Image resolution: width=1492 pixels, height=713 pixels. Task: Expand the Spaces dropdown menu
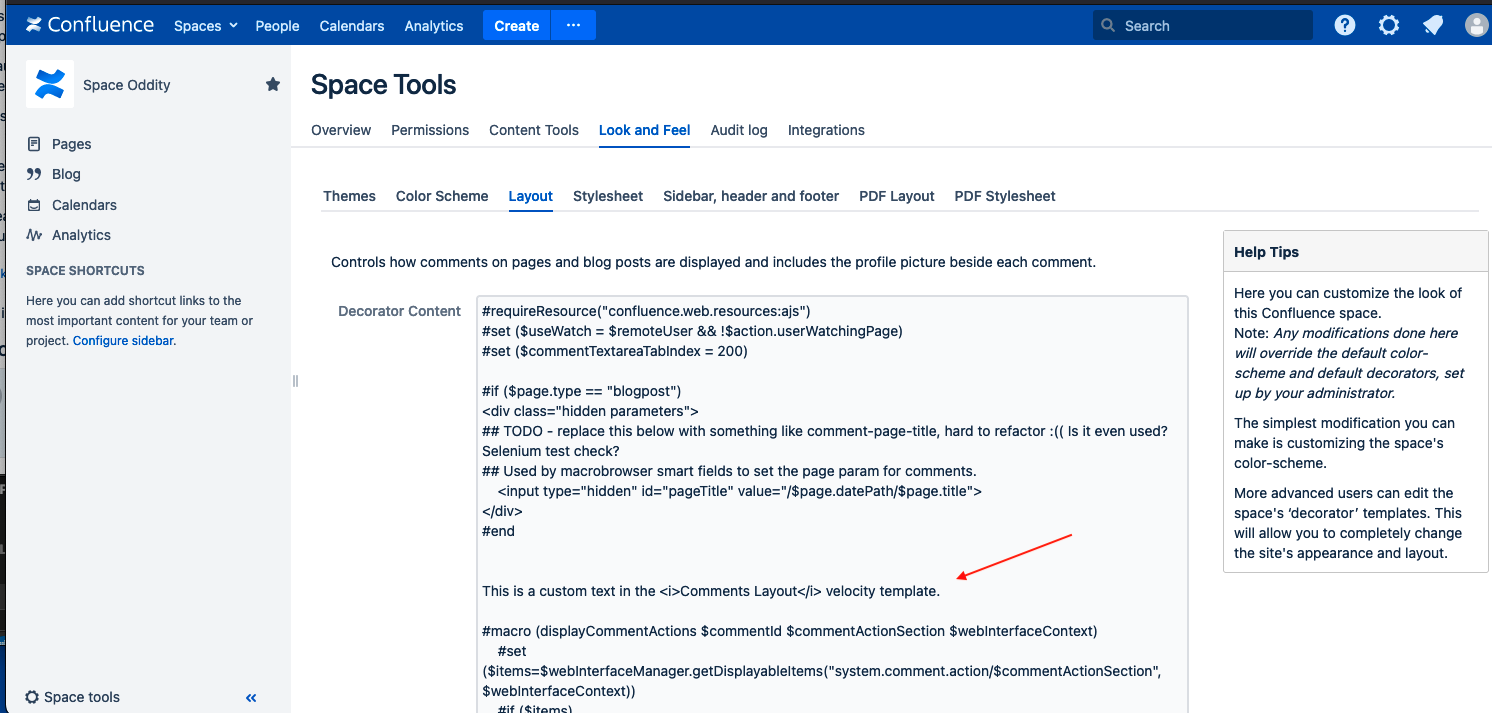pyautogui.click(x=206, y=26)
